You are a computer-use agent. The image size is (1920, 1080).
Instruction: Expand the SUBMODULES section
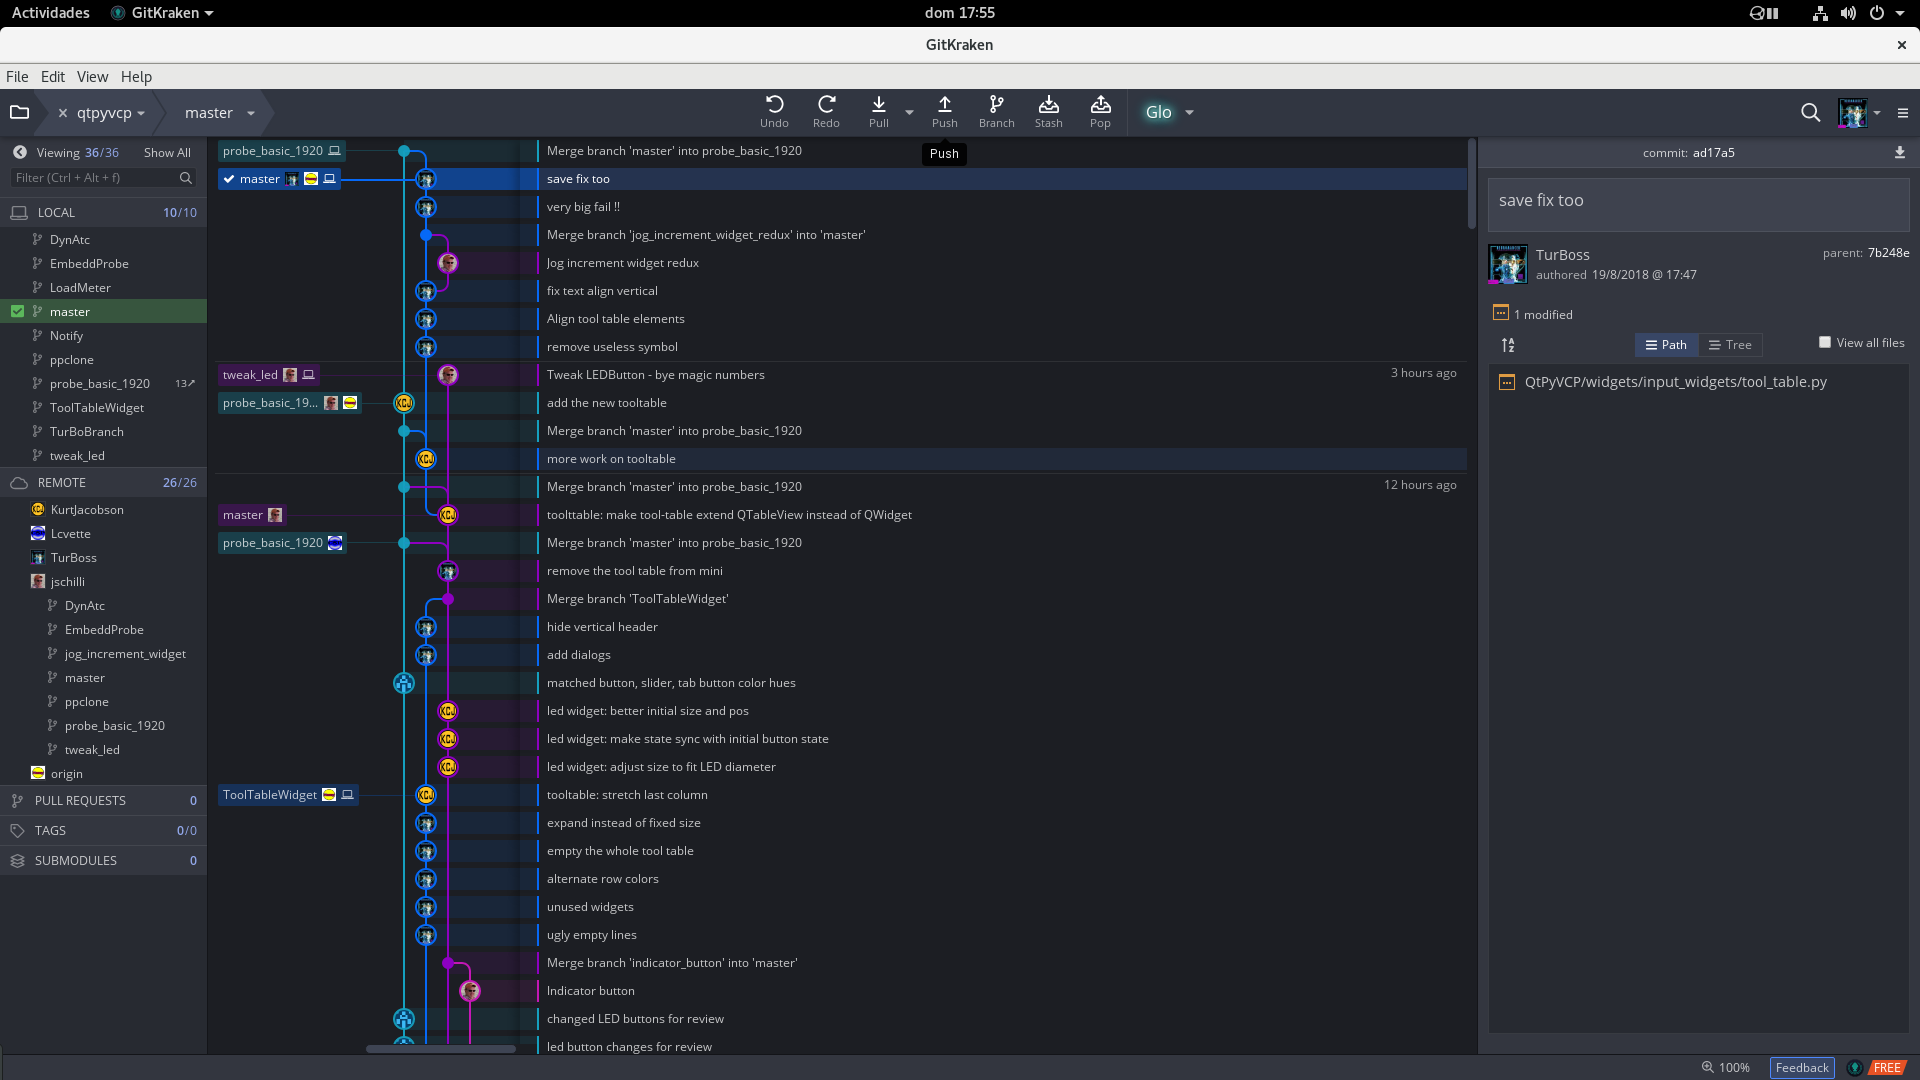click(x=103, y=860)
